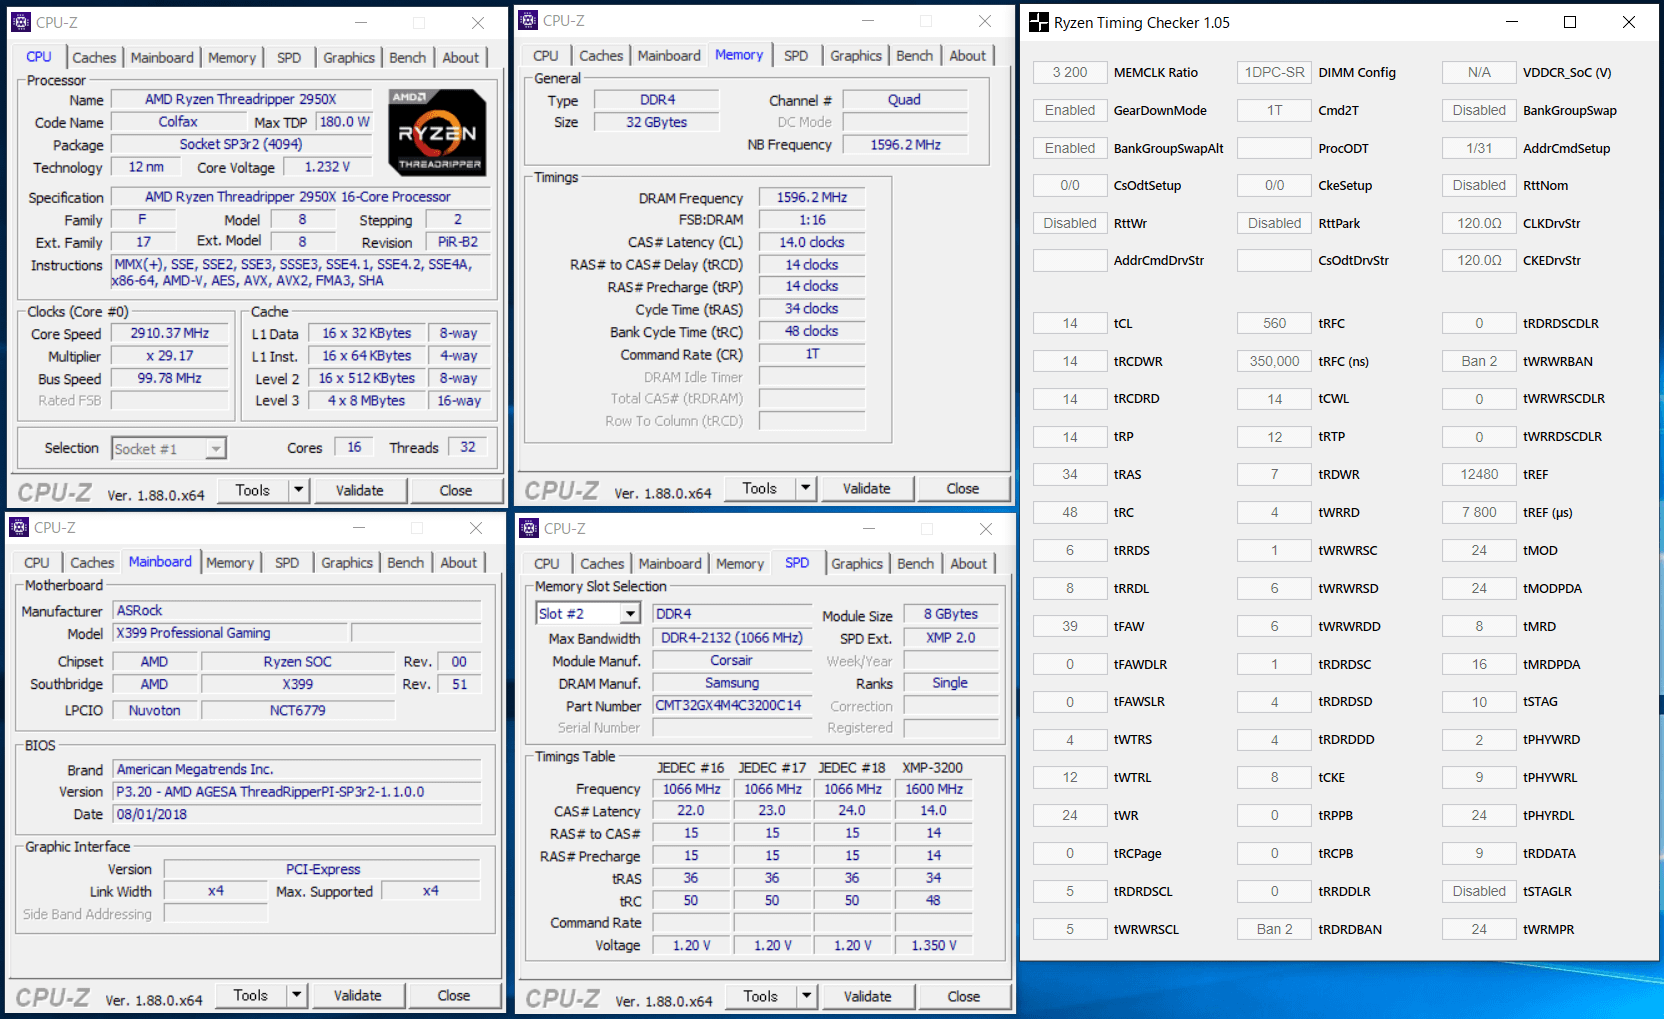1664x1019 pixels.
Task: Click the XMP-3200 column header
Action: tap(933, 767)
